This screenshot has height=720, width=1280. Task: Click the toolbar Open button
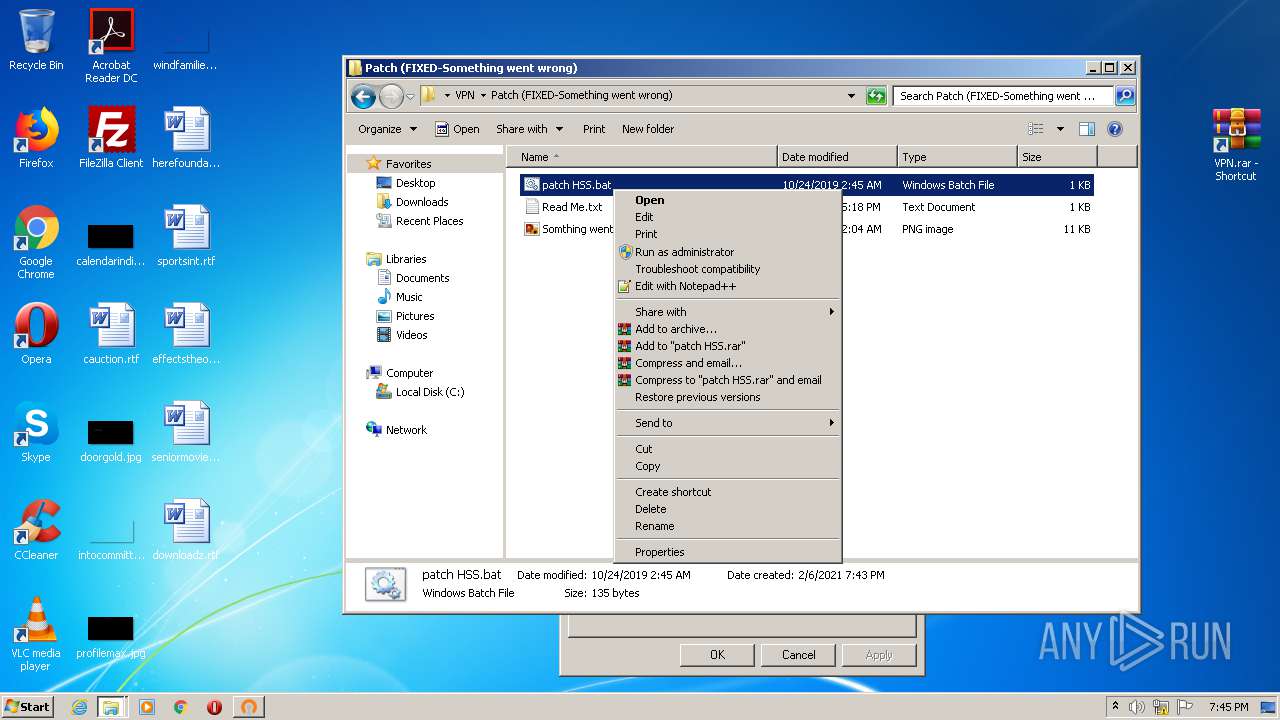tap(457, 129)
